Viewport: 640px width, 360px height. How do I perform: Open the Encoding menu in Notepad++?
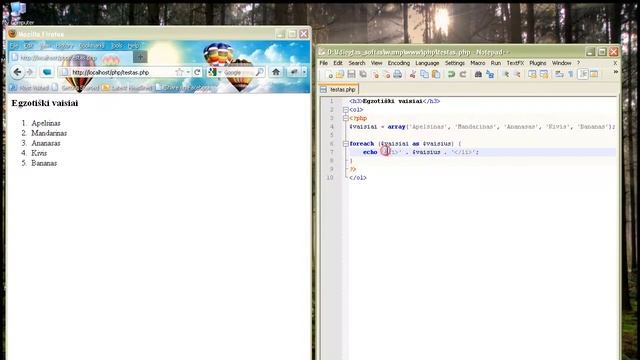pyautogui.click(x=398, y=63)
